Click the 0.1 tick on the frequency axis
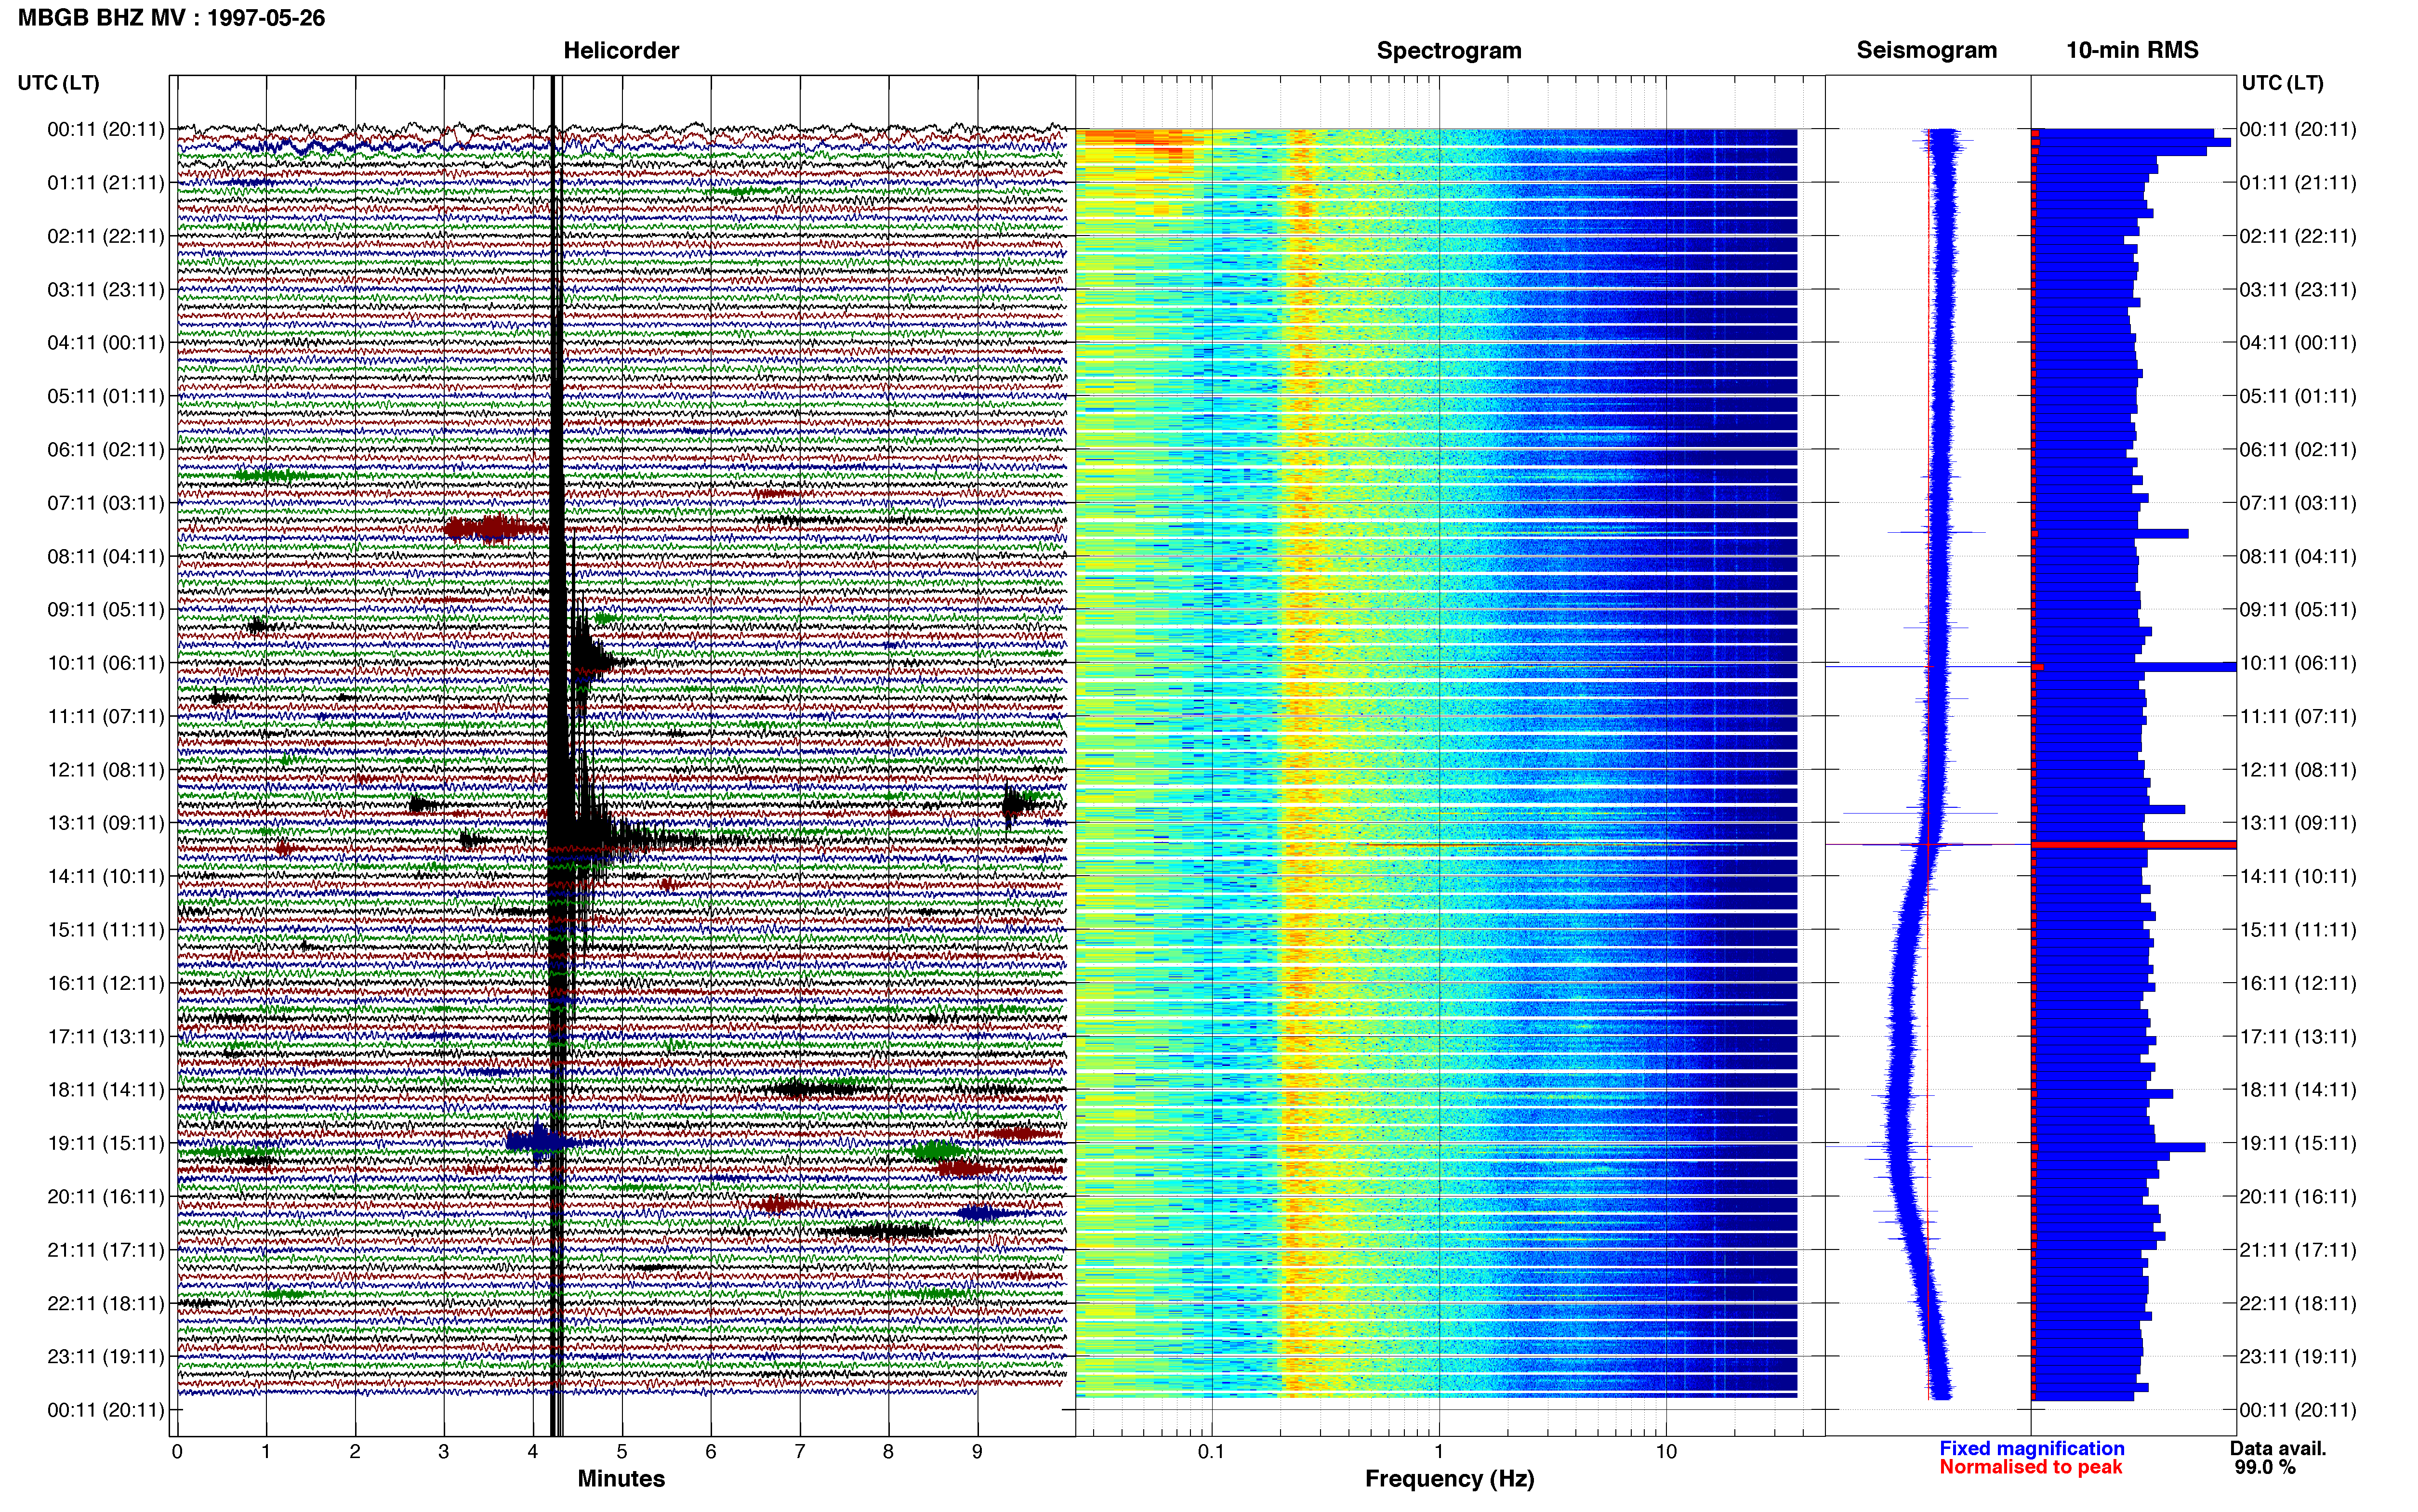 coord(1211,1451)
